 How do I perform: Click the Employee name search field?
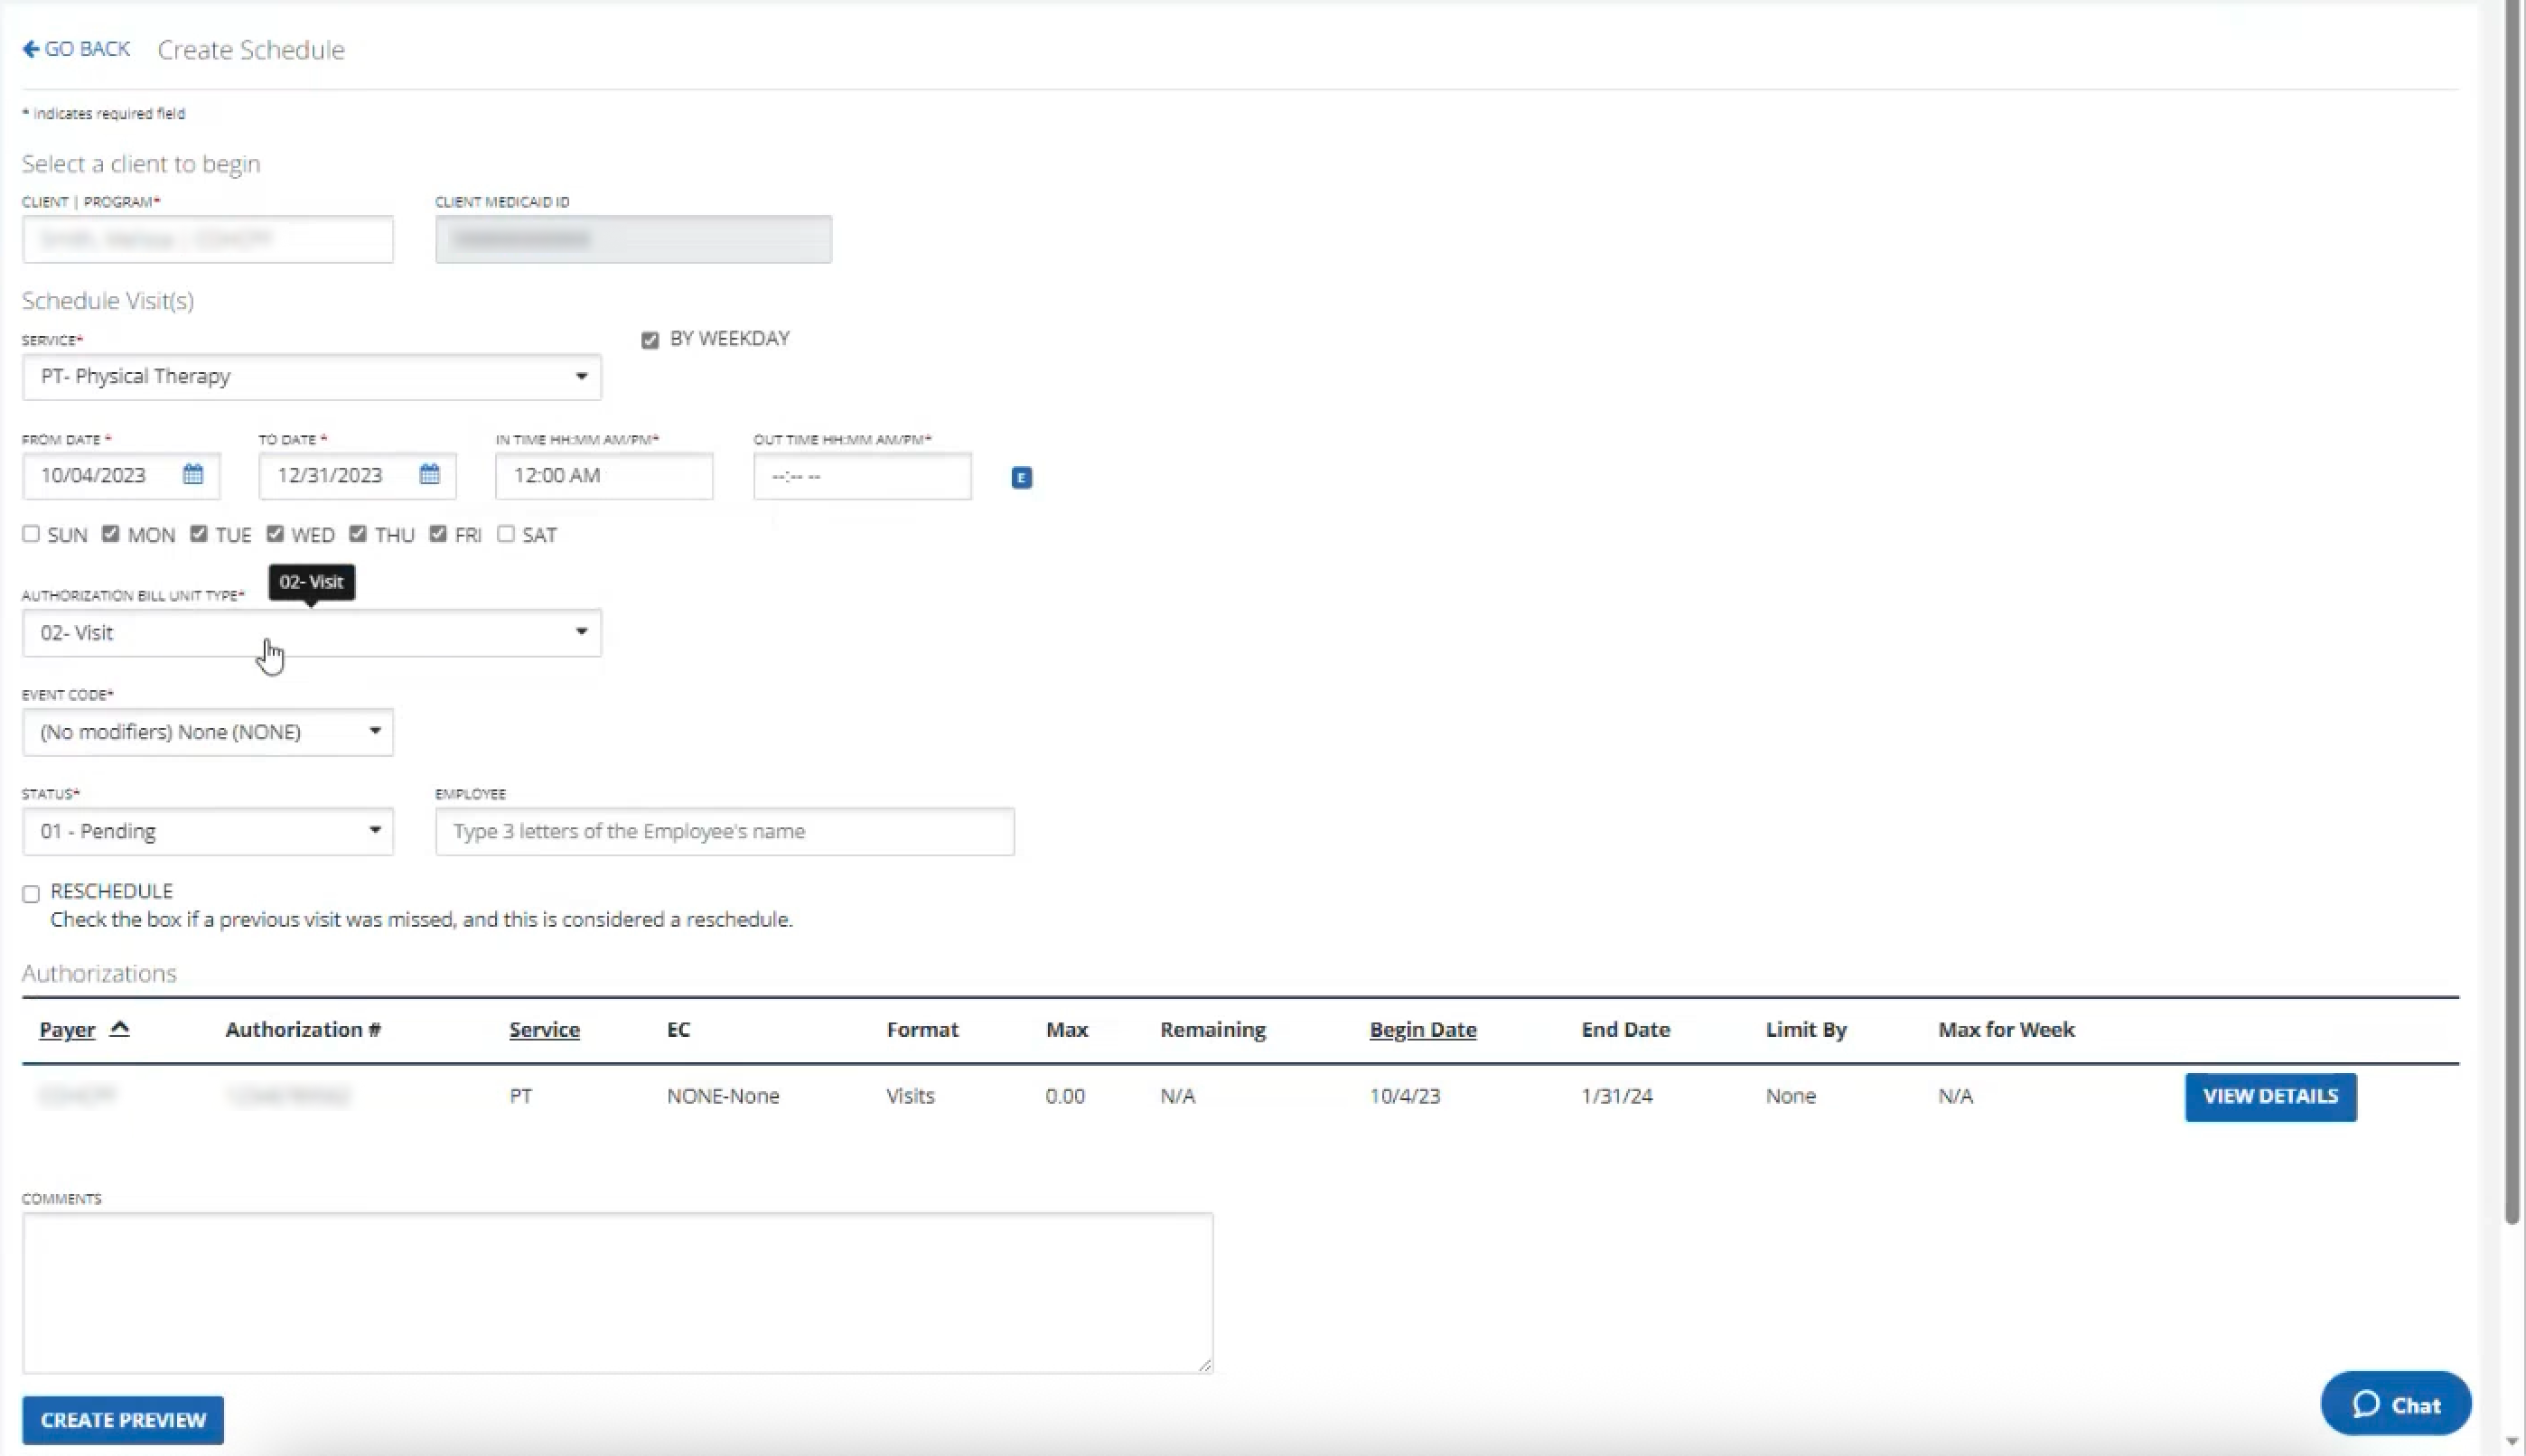tap(724, 831)
